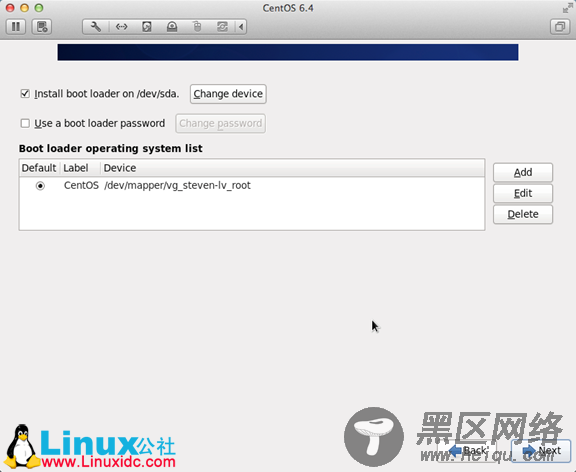Click the hard disk device icon

147,27
